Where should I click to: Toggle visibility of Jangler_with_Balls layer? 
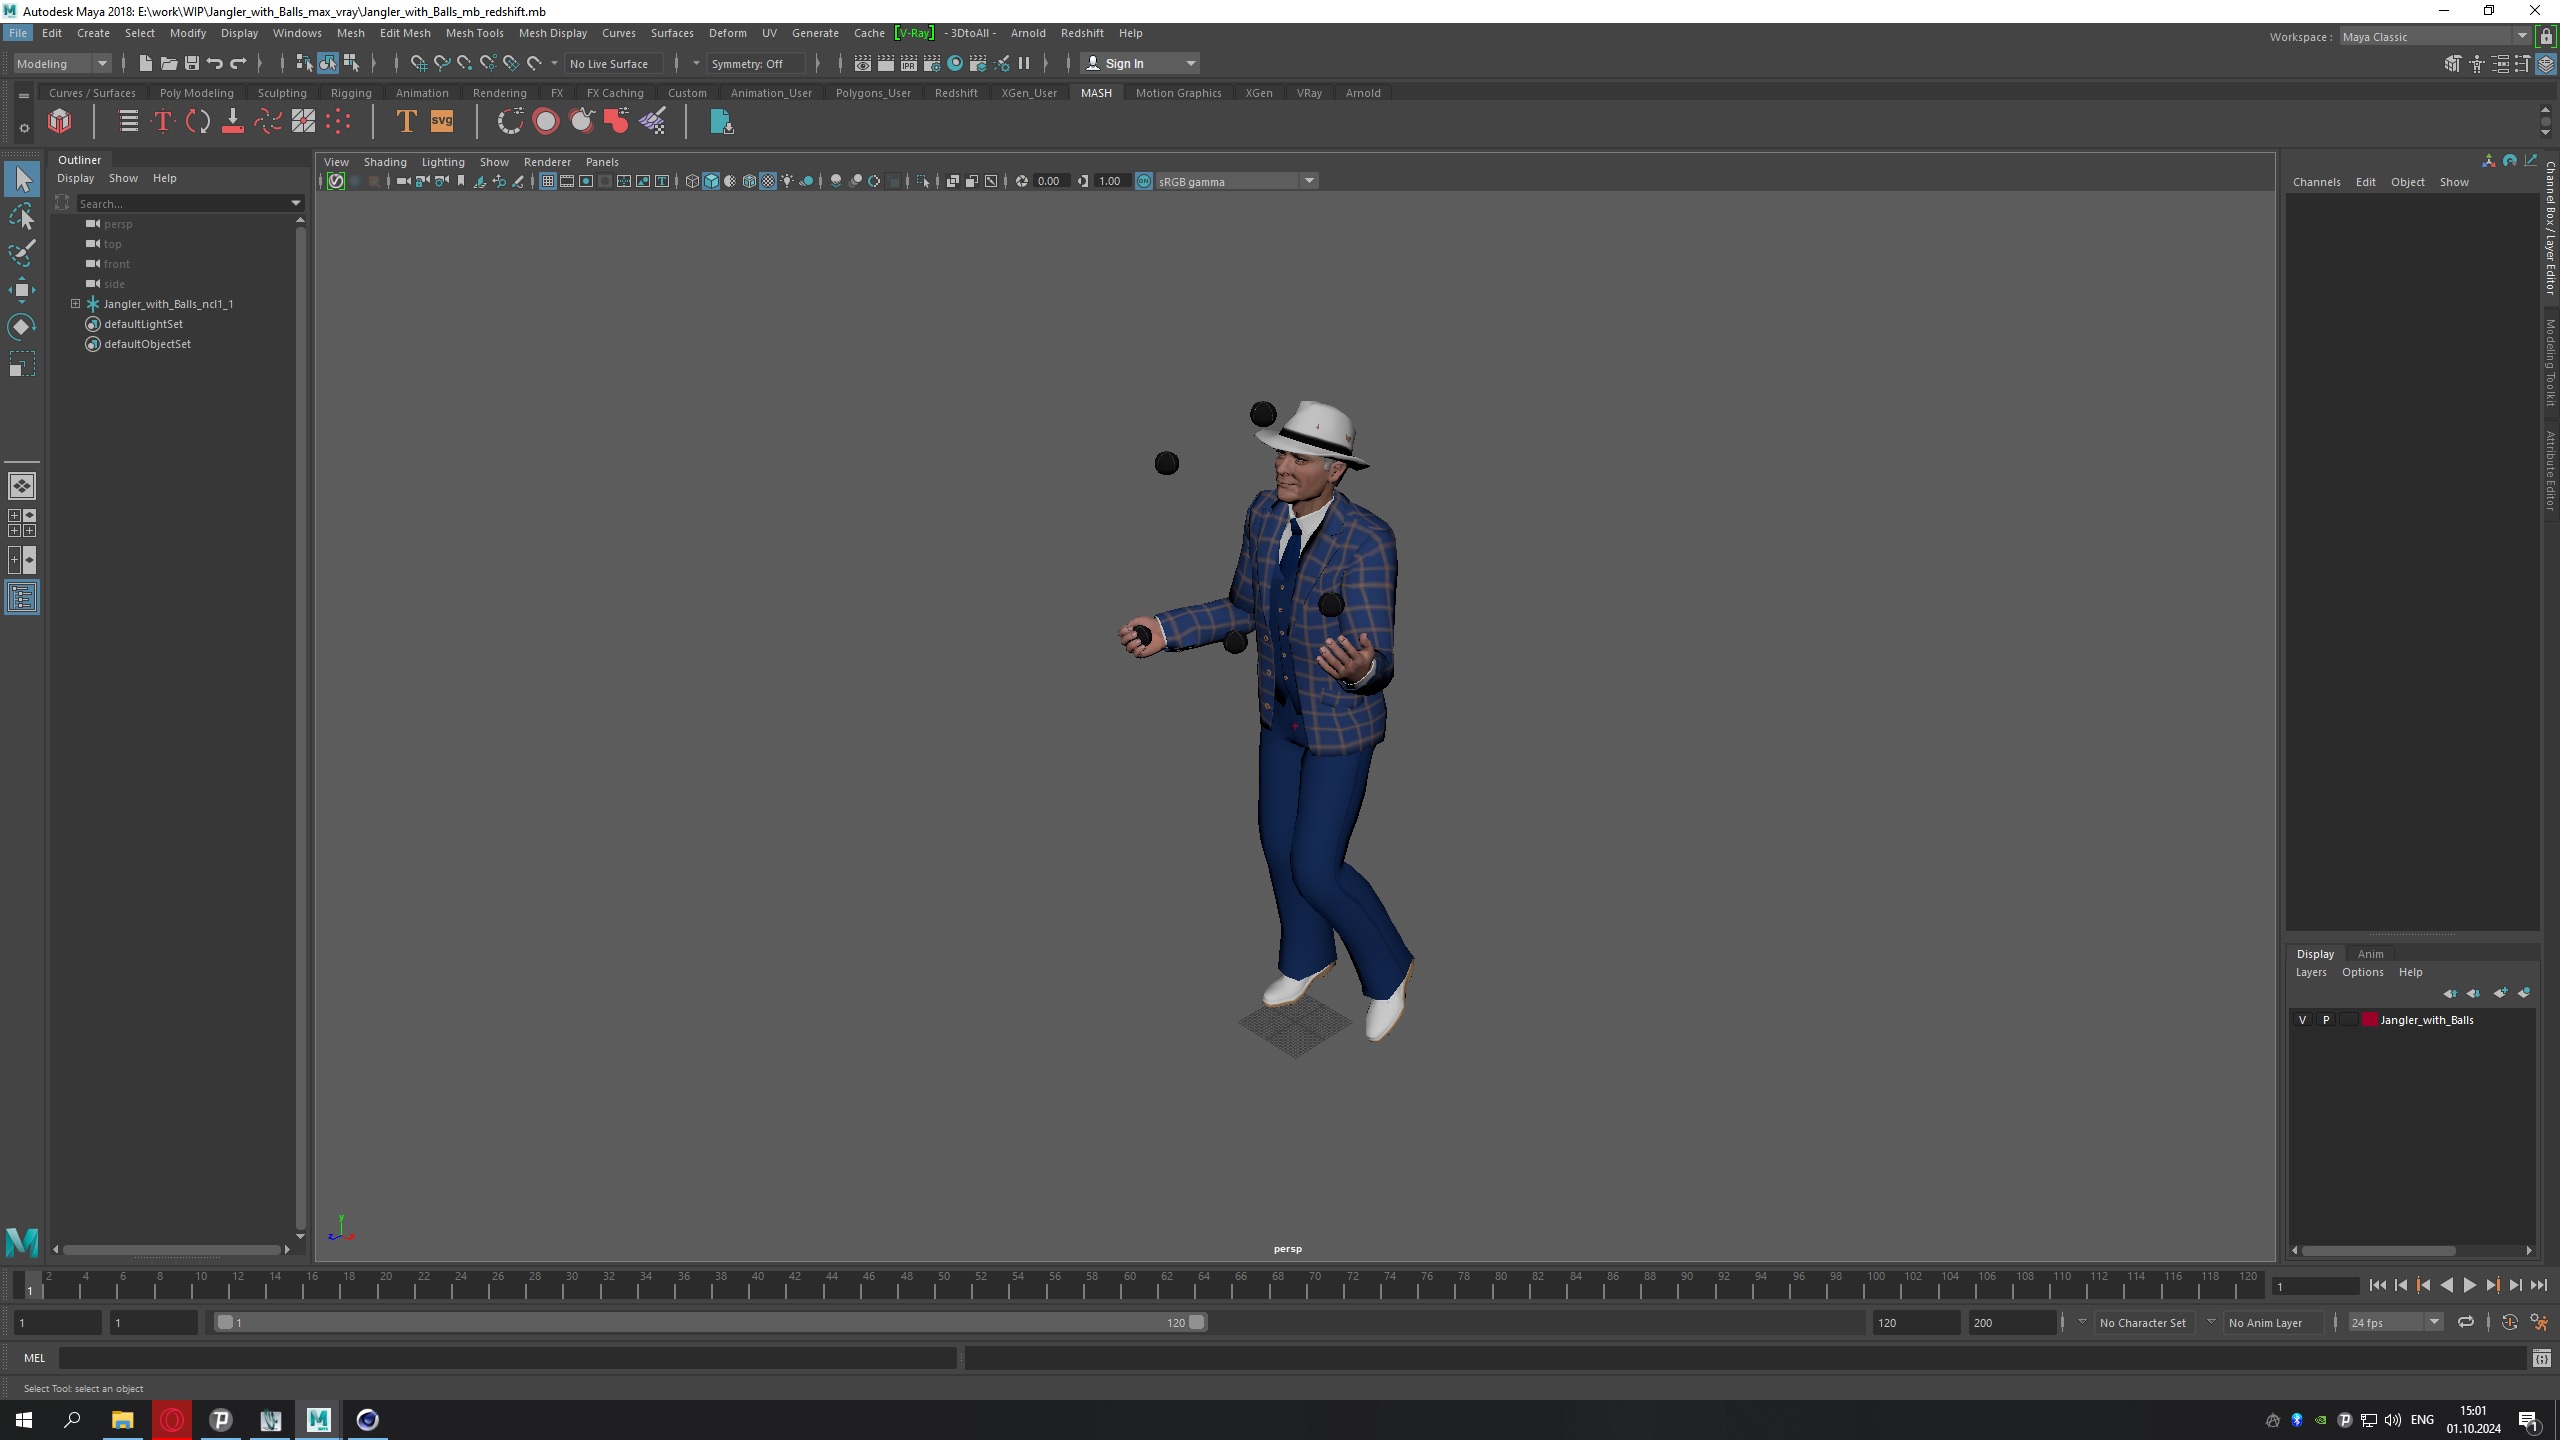[x=2302, y=1020]
